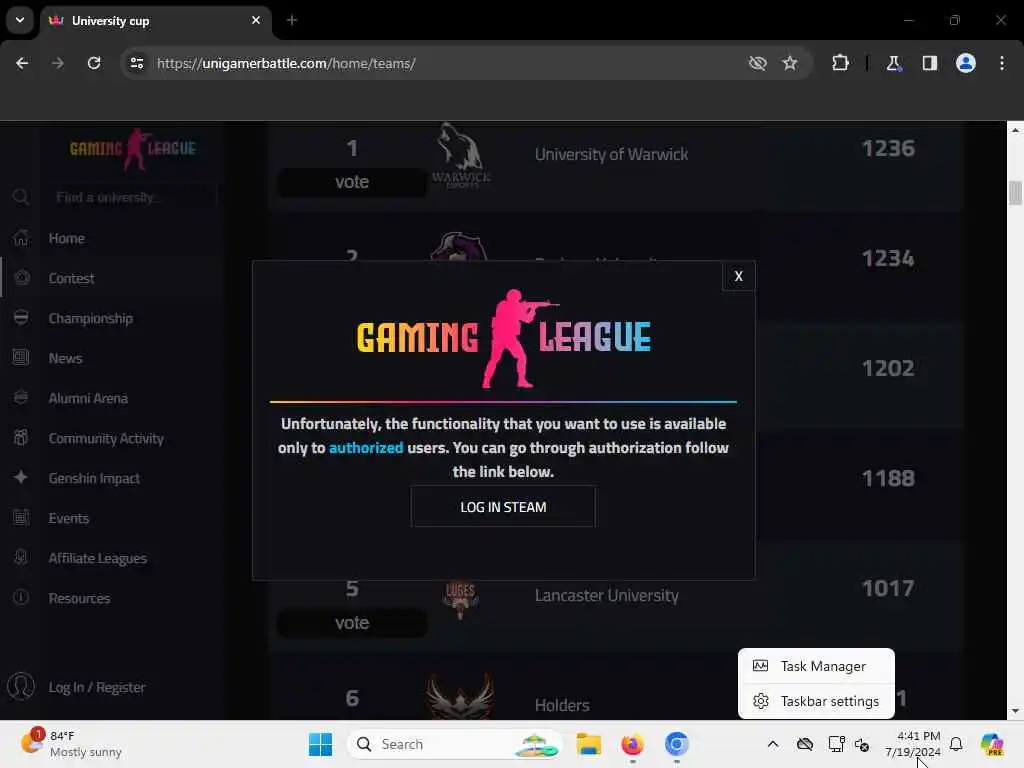The image size is (1024, 768).
Task: Open the weather widget showing 84°F
Action: tap(71, 744)
